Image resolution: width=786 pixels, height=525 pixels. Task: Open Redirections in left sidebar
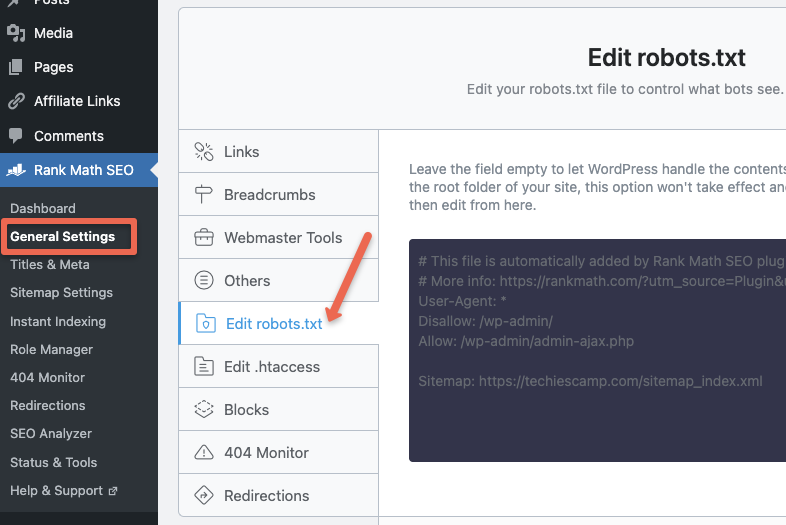(48, 405)
